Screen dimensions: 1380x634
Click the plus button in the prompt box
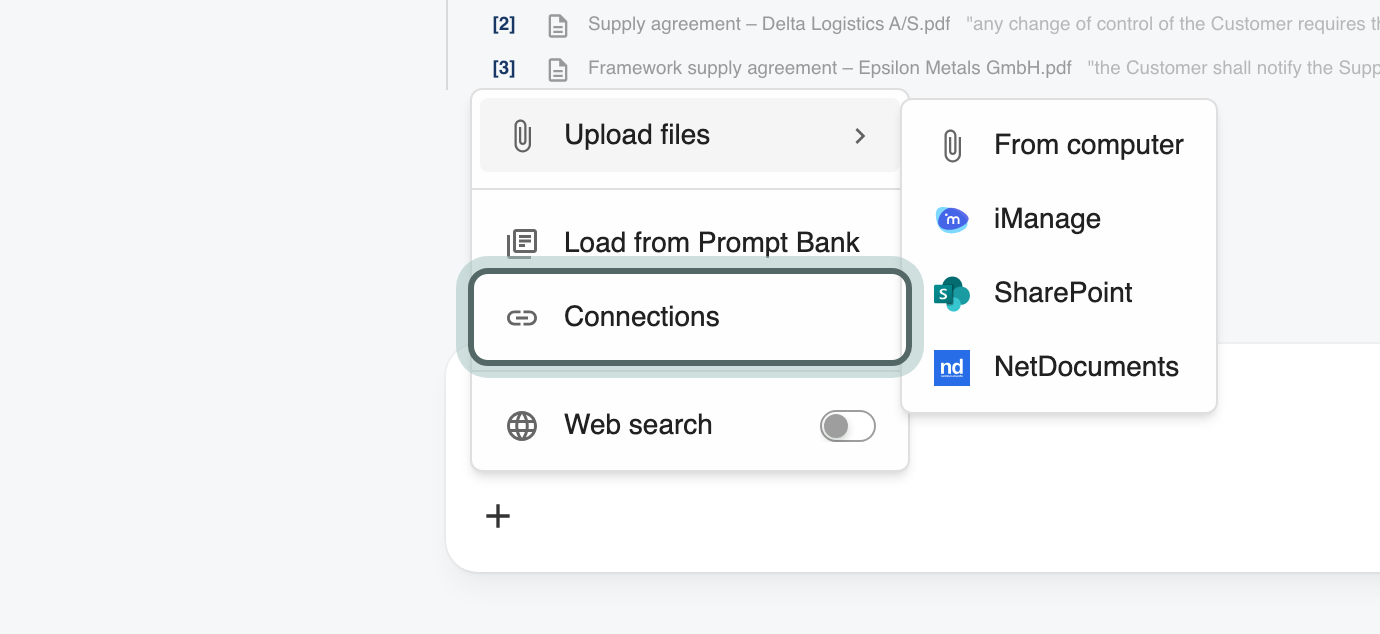pos(498,516)
